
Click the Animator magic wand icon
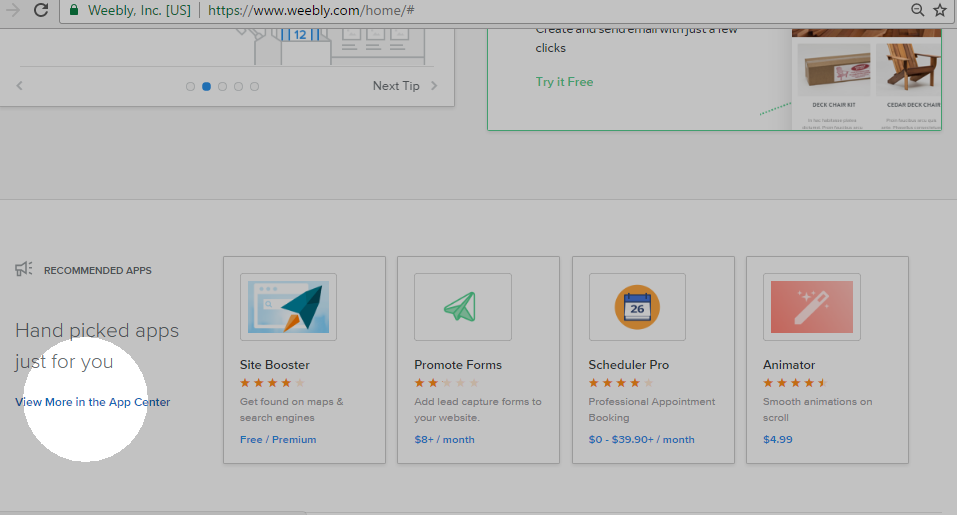click(812, 307)
